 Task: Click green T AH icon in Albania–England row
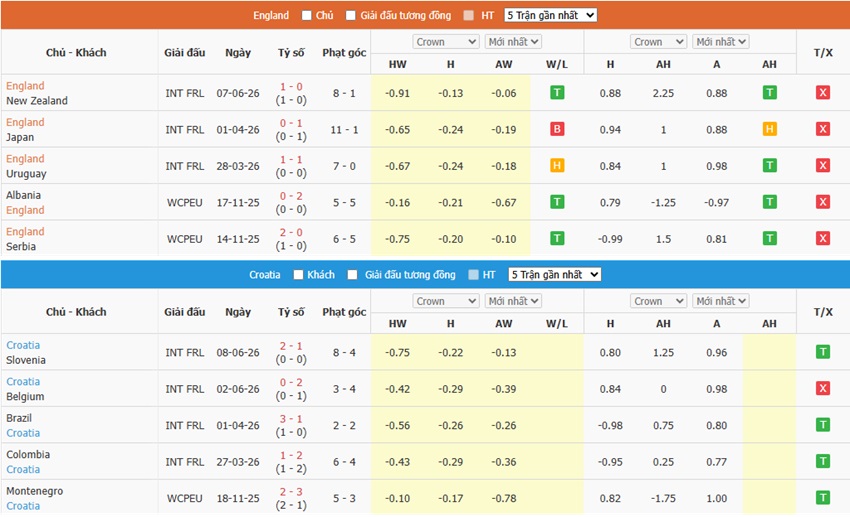[x=769, y=202]
